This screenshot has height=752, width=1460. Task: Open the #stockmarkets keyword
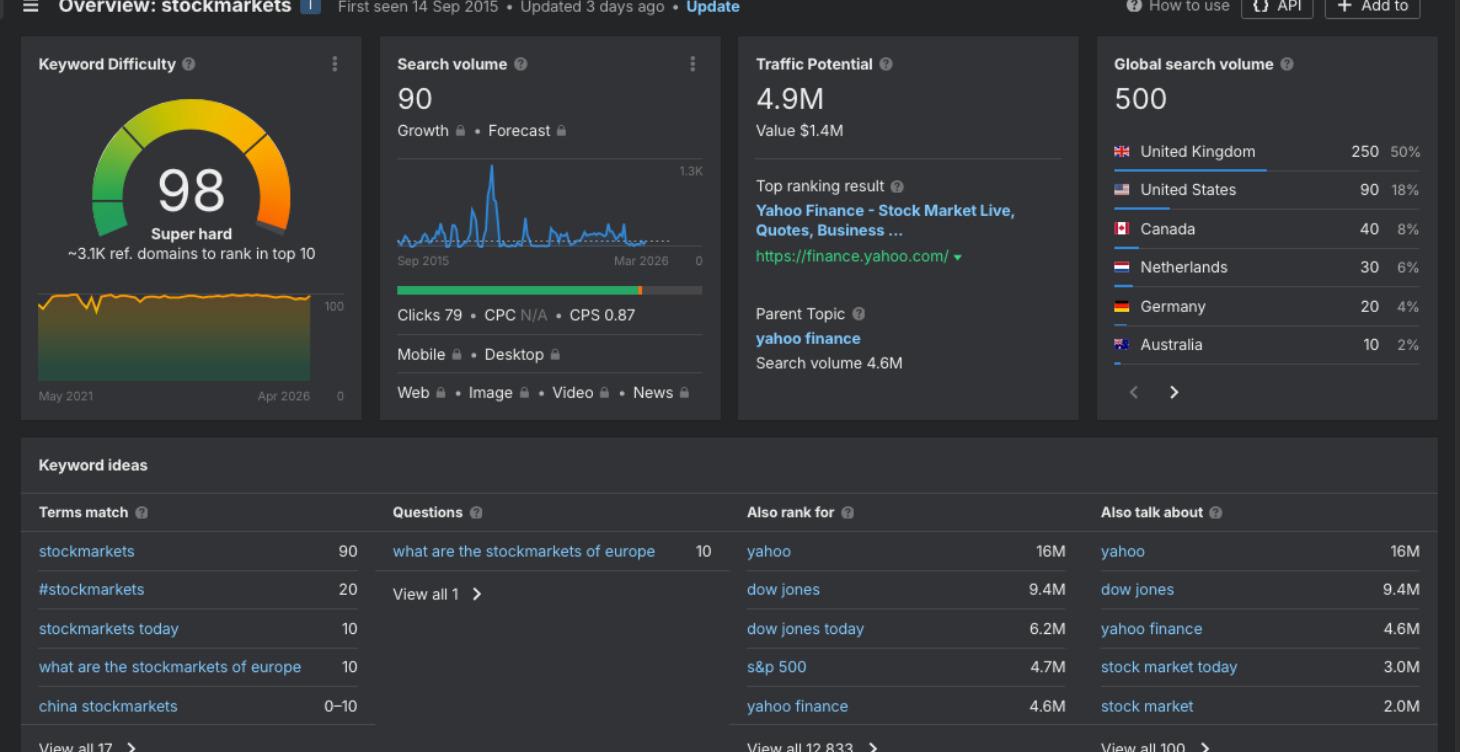pyautogui.click(x=91, y=590)
